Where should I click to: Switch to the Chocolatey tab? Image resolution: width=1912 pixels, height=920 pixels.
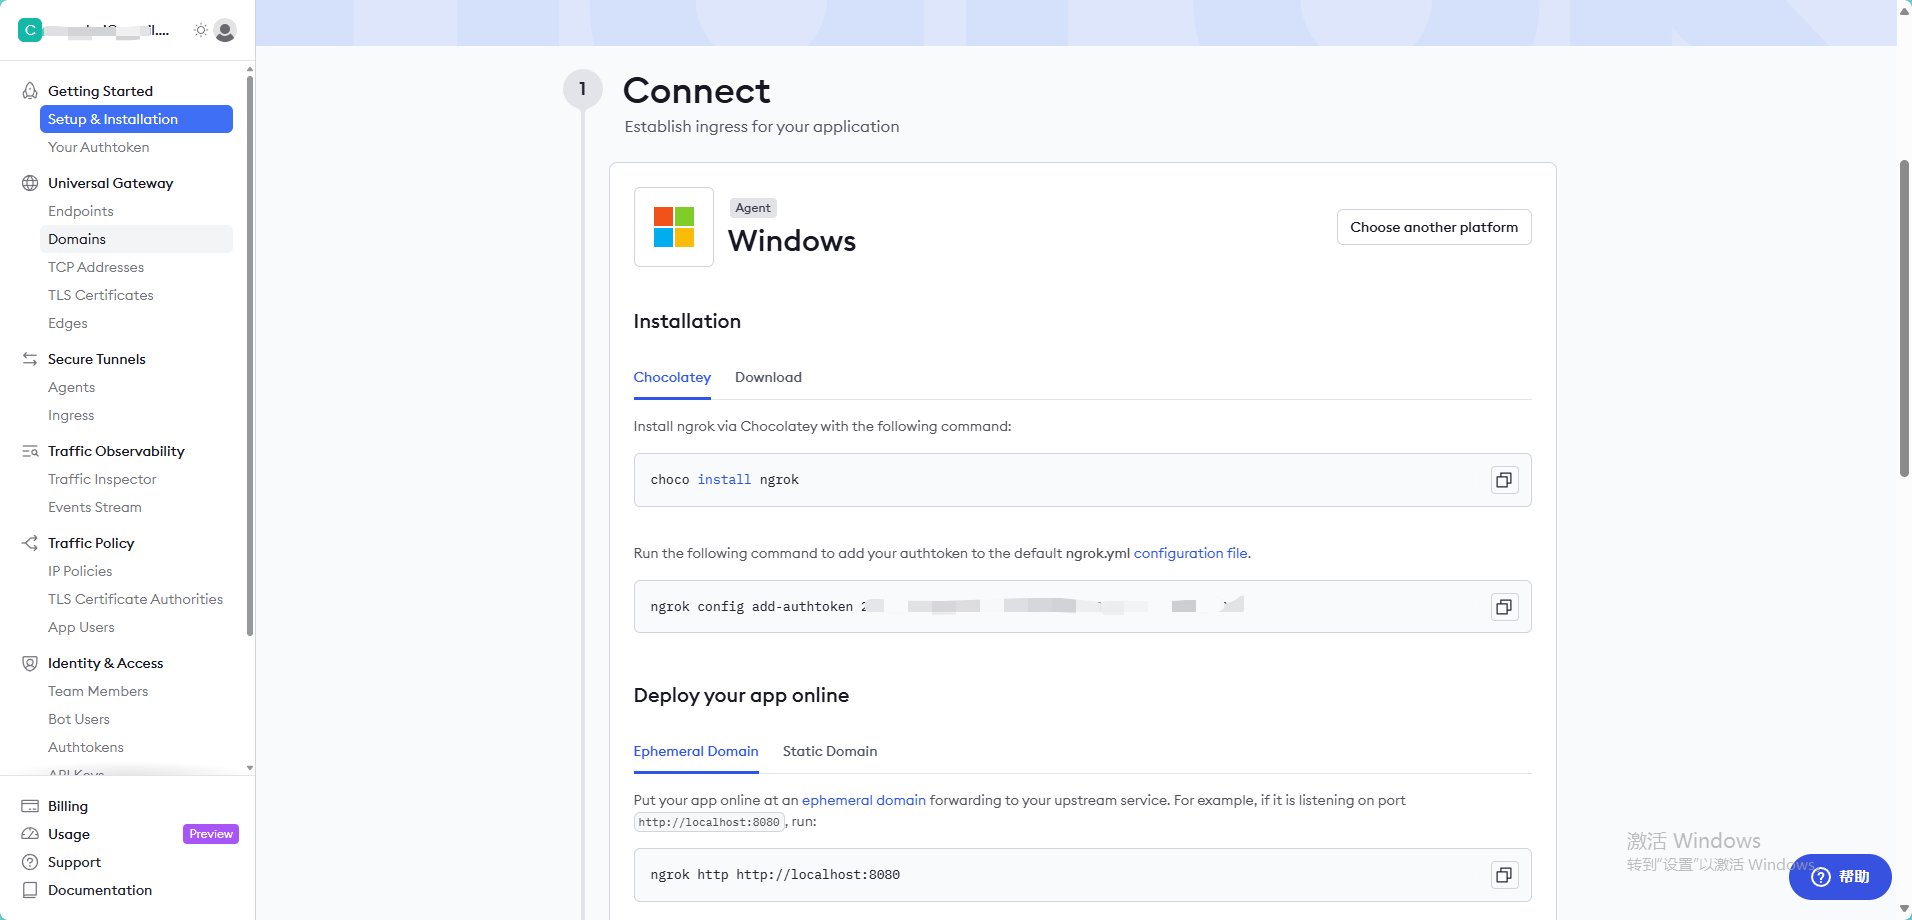(x=672, y=377)
